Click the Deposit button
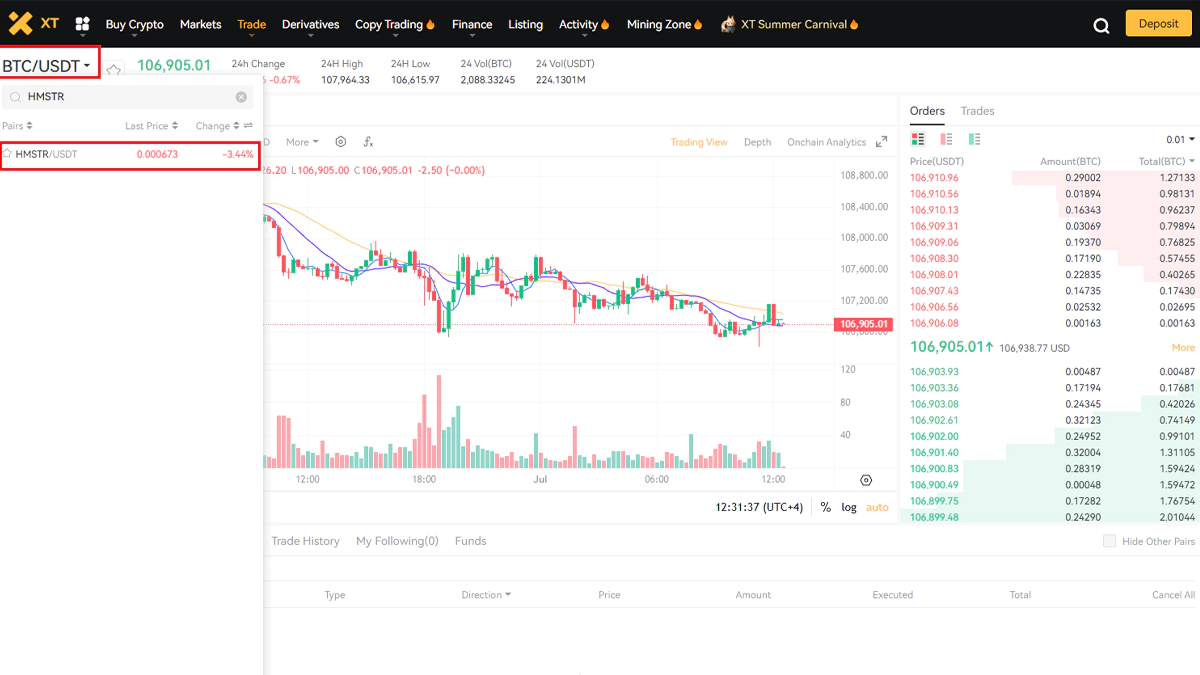Screen dimensions: 1200x675 click(1158, 23)
